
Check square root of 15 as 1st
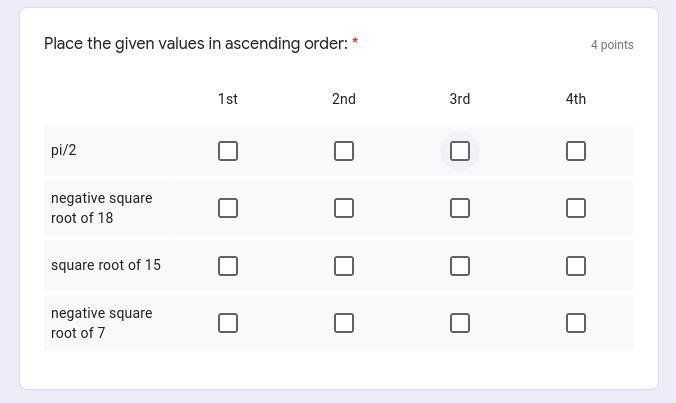[x=228, y=266]
